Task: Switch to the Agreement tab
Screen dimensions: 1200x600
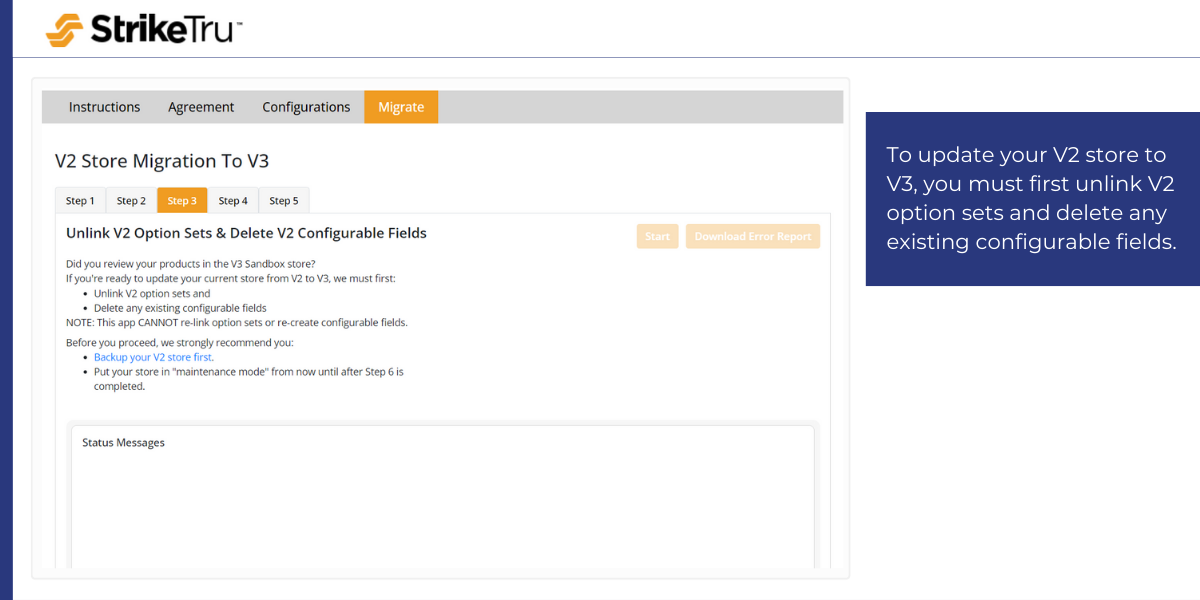Action: click(x=201, y=107)
